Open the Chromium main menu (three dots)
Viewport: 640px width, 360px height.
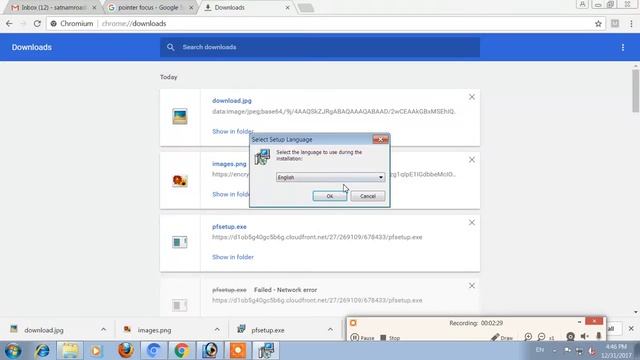(631, 24)
